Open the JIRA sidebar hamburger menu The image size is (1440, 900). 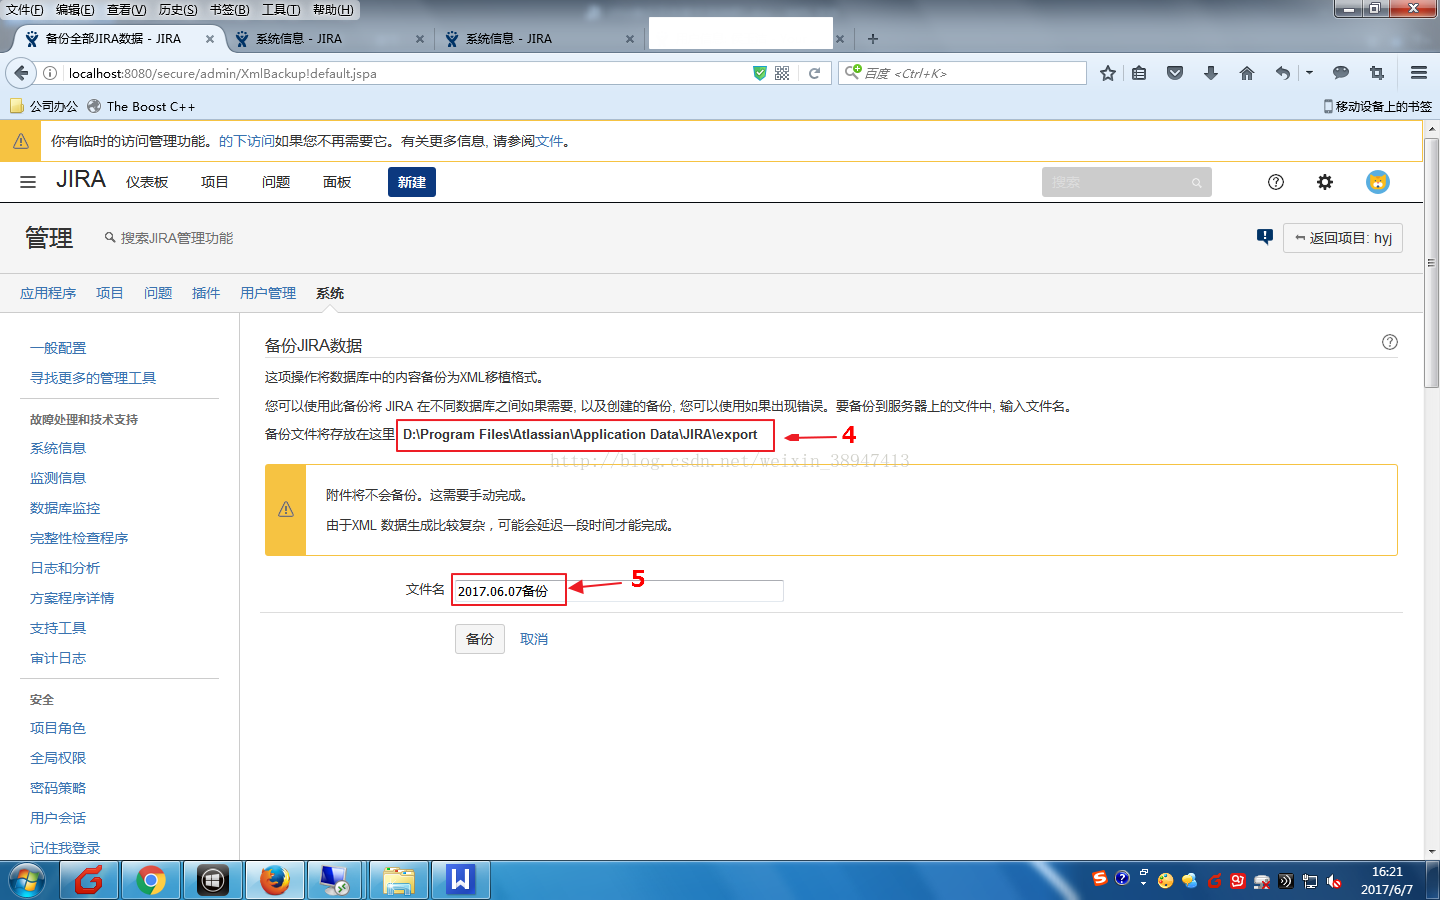(28, 182)
